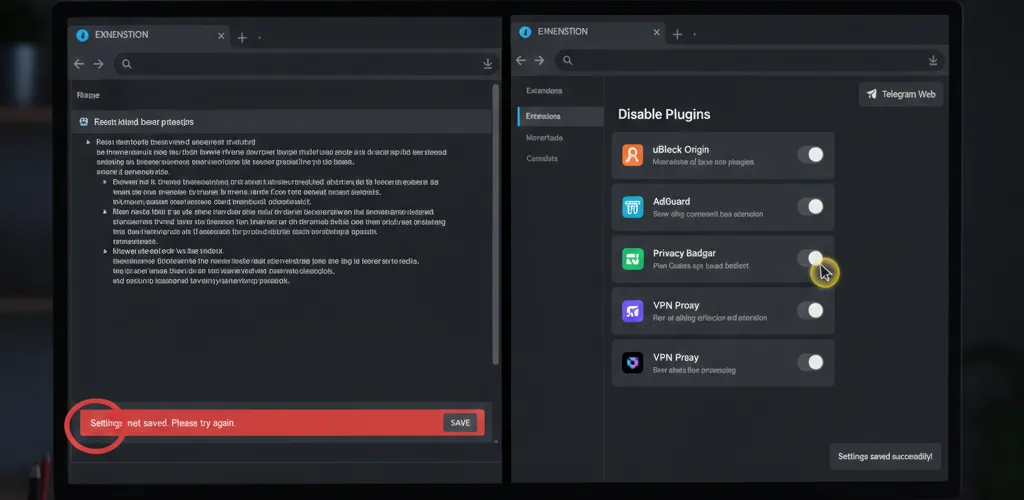Click the blue favicon on the left window's tab

[x=82, y=36]
